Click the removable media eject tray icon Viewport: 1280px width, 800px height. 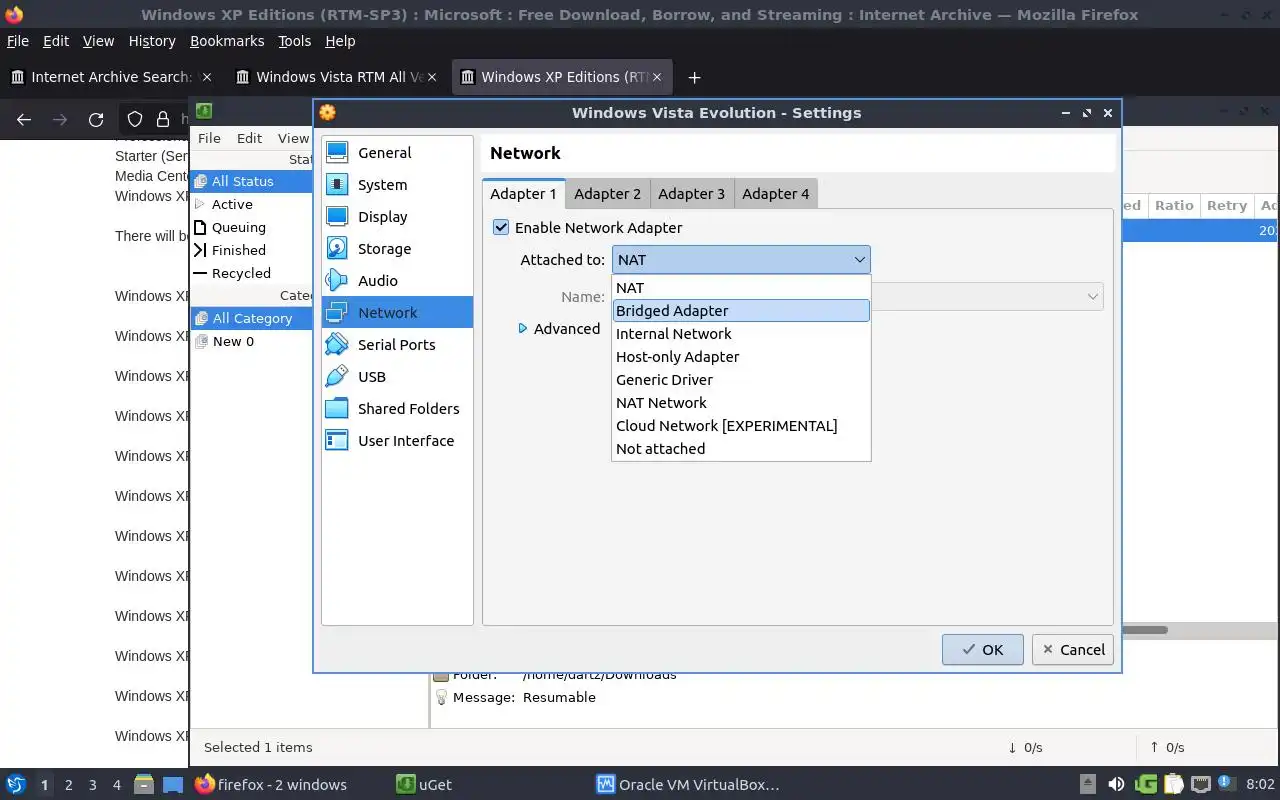click(x=1089, y=784)
